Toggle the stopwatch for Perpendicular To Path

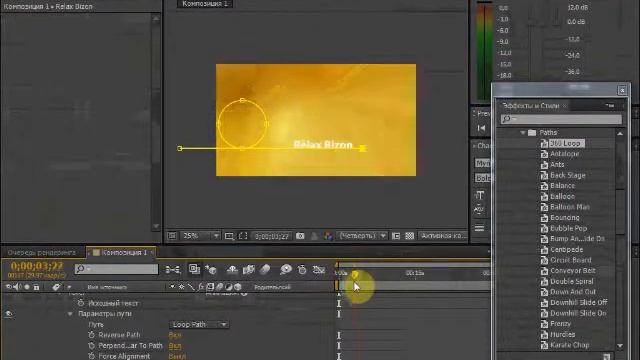pos(91,346)
